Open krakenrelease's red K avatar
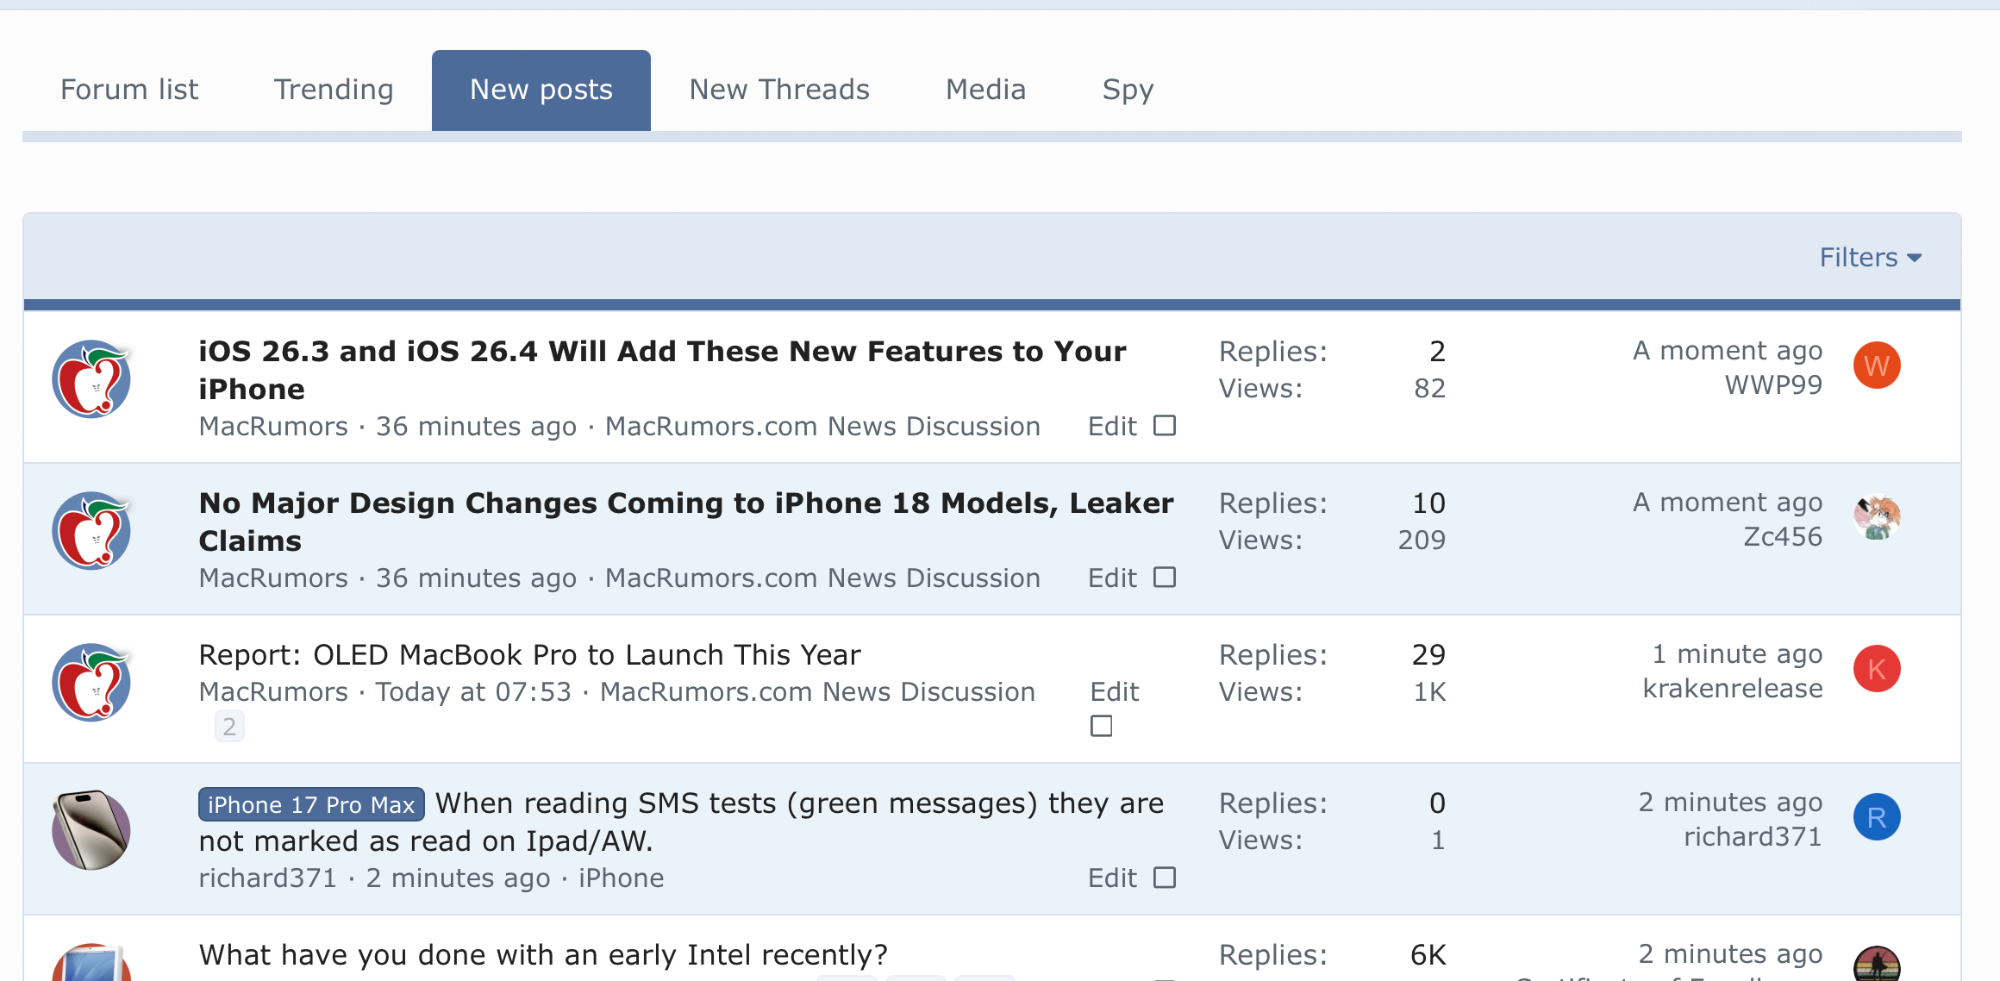This screenshot has width=2000, height=981. 1876,669
